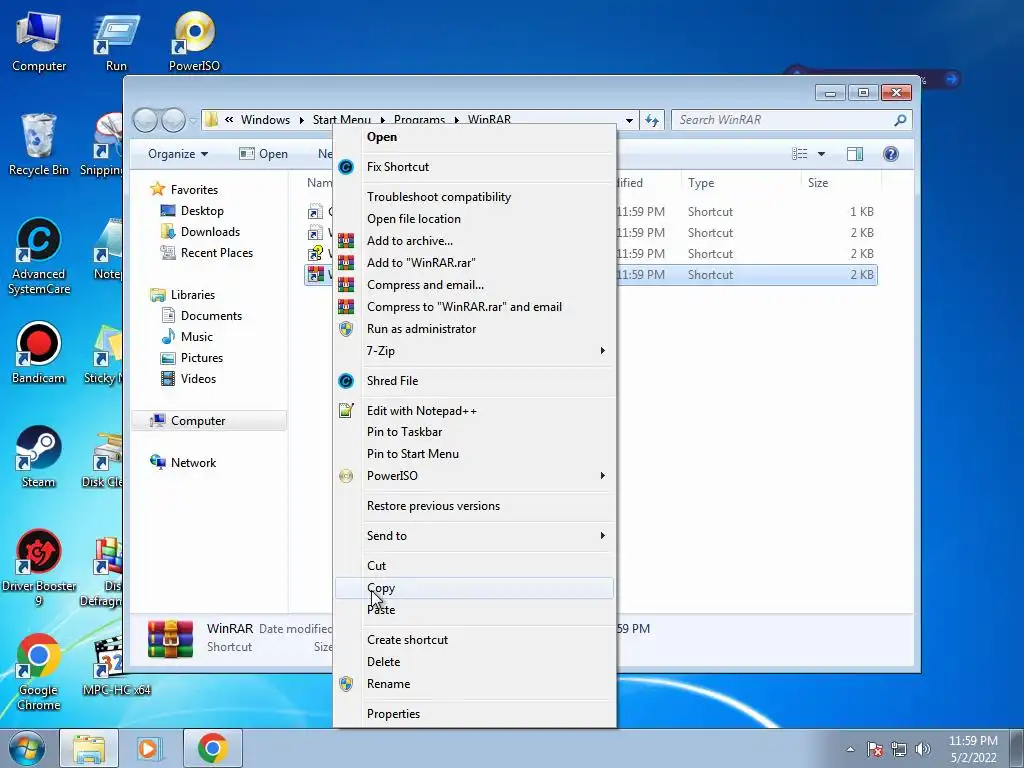Select Copy in the context menu
Viewport: 1024px width, 768px height.
coord(475,588)
